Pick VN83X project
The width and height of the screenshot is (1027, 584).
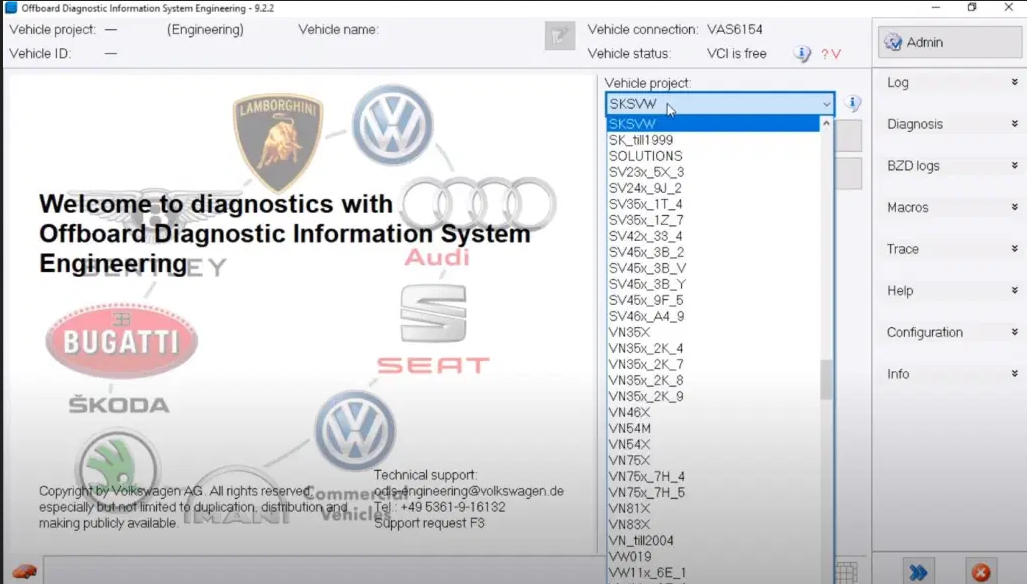[713, 525]
